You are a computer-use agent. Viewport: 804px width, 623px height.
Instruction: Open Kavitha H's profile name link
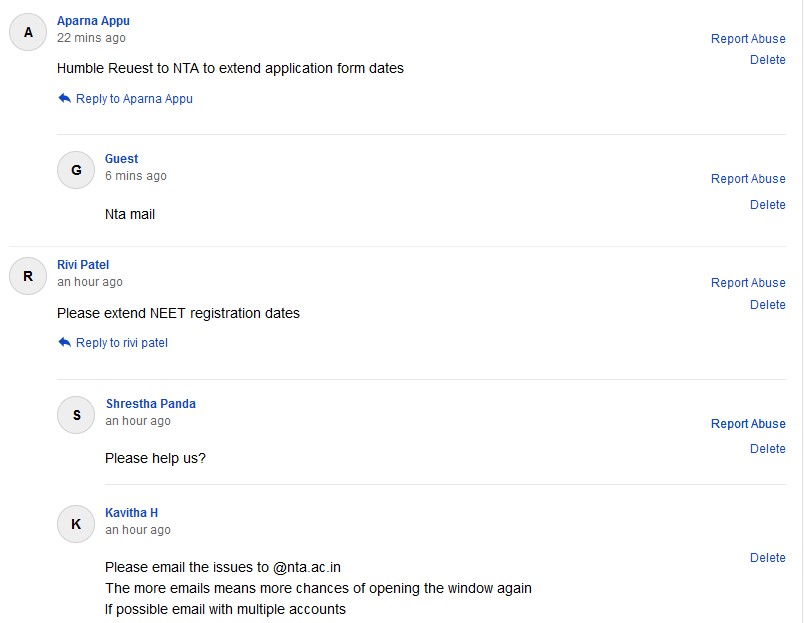tap(131, 513)
